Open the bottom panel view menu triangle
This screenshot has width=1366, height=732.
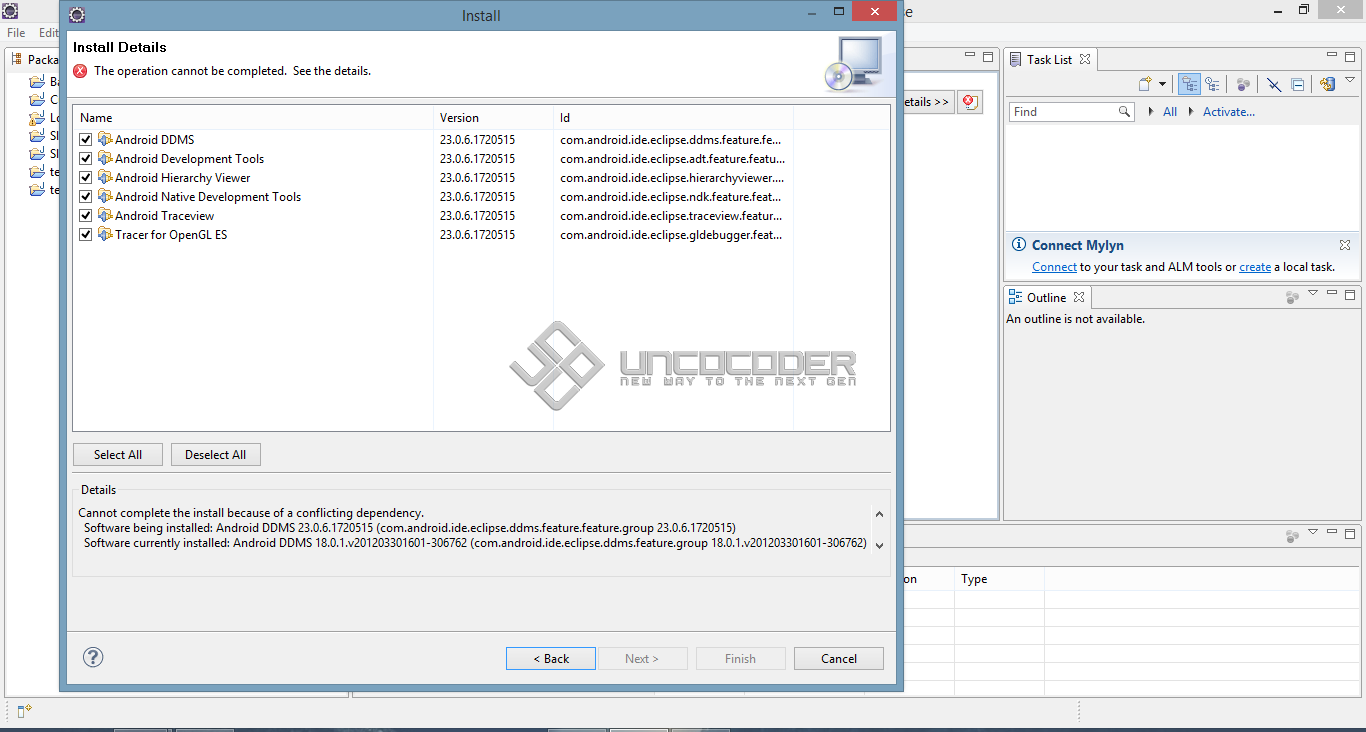[x=1314, y=531]
